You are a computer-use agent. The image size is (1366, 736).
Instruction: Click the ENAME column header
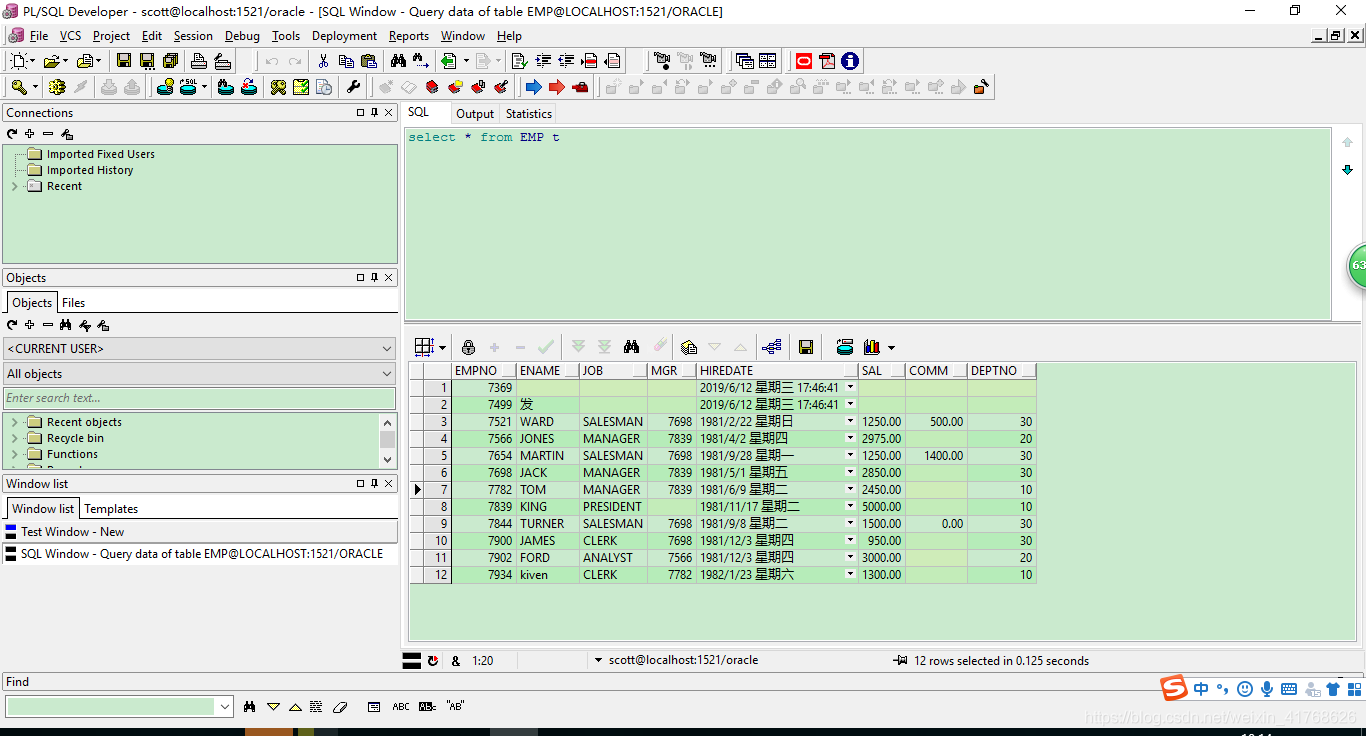coord(539,371)
